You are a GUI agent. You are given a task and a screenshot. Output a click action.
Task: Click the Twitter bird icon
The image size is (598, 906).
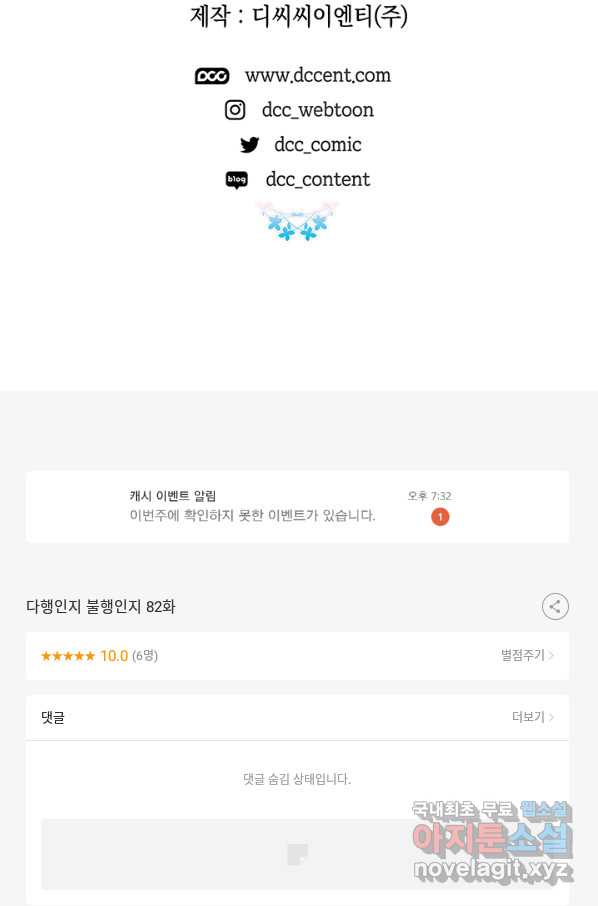pyautogui.click(x=249, y=144)
